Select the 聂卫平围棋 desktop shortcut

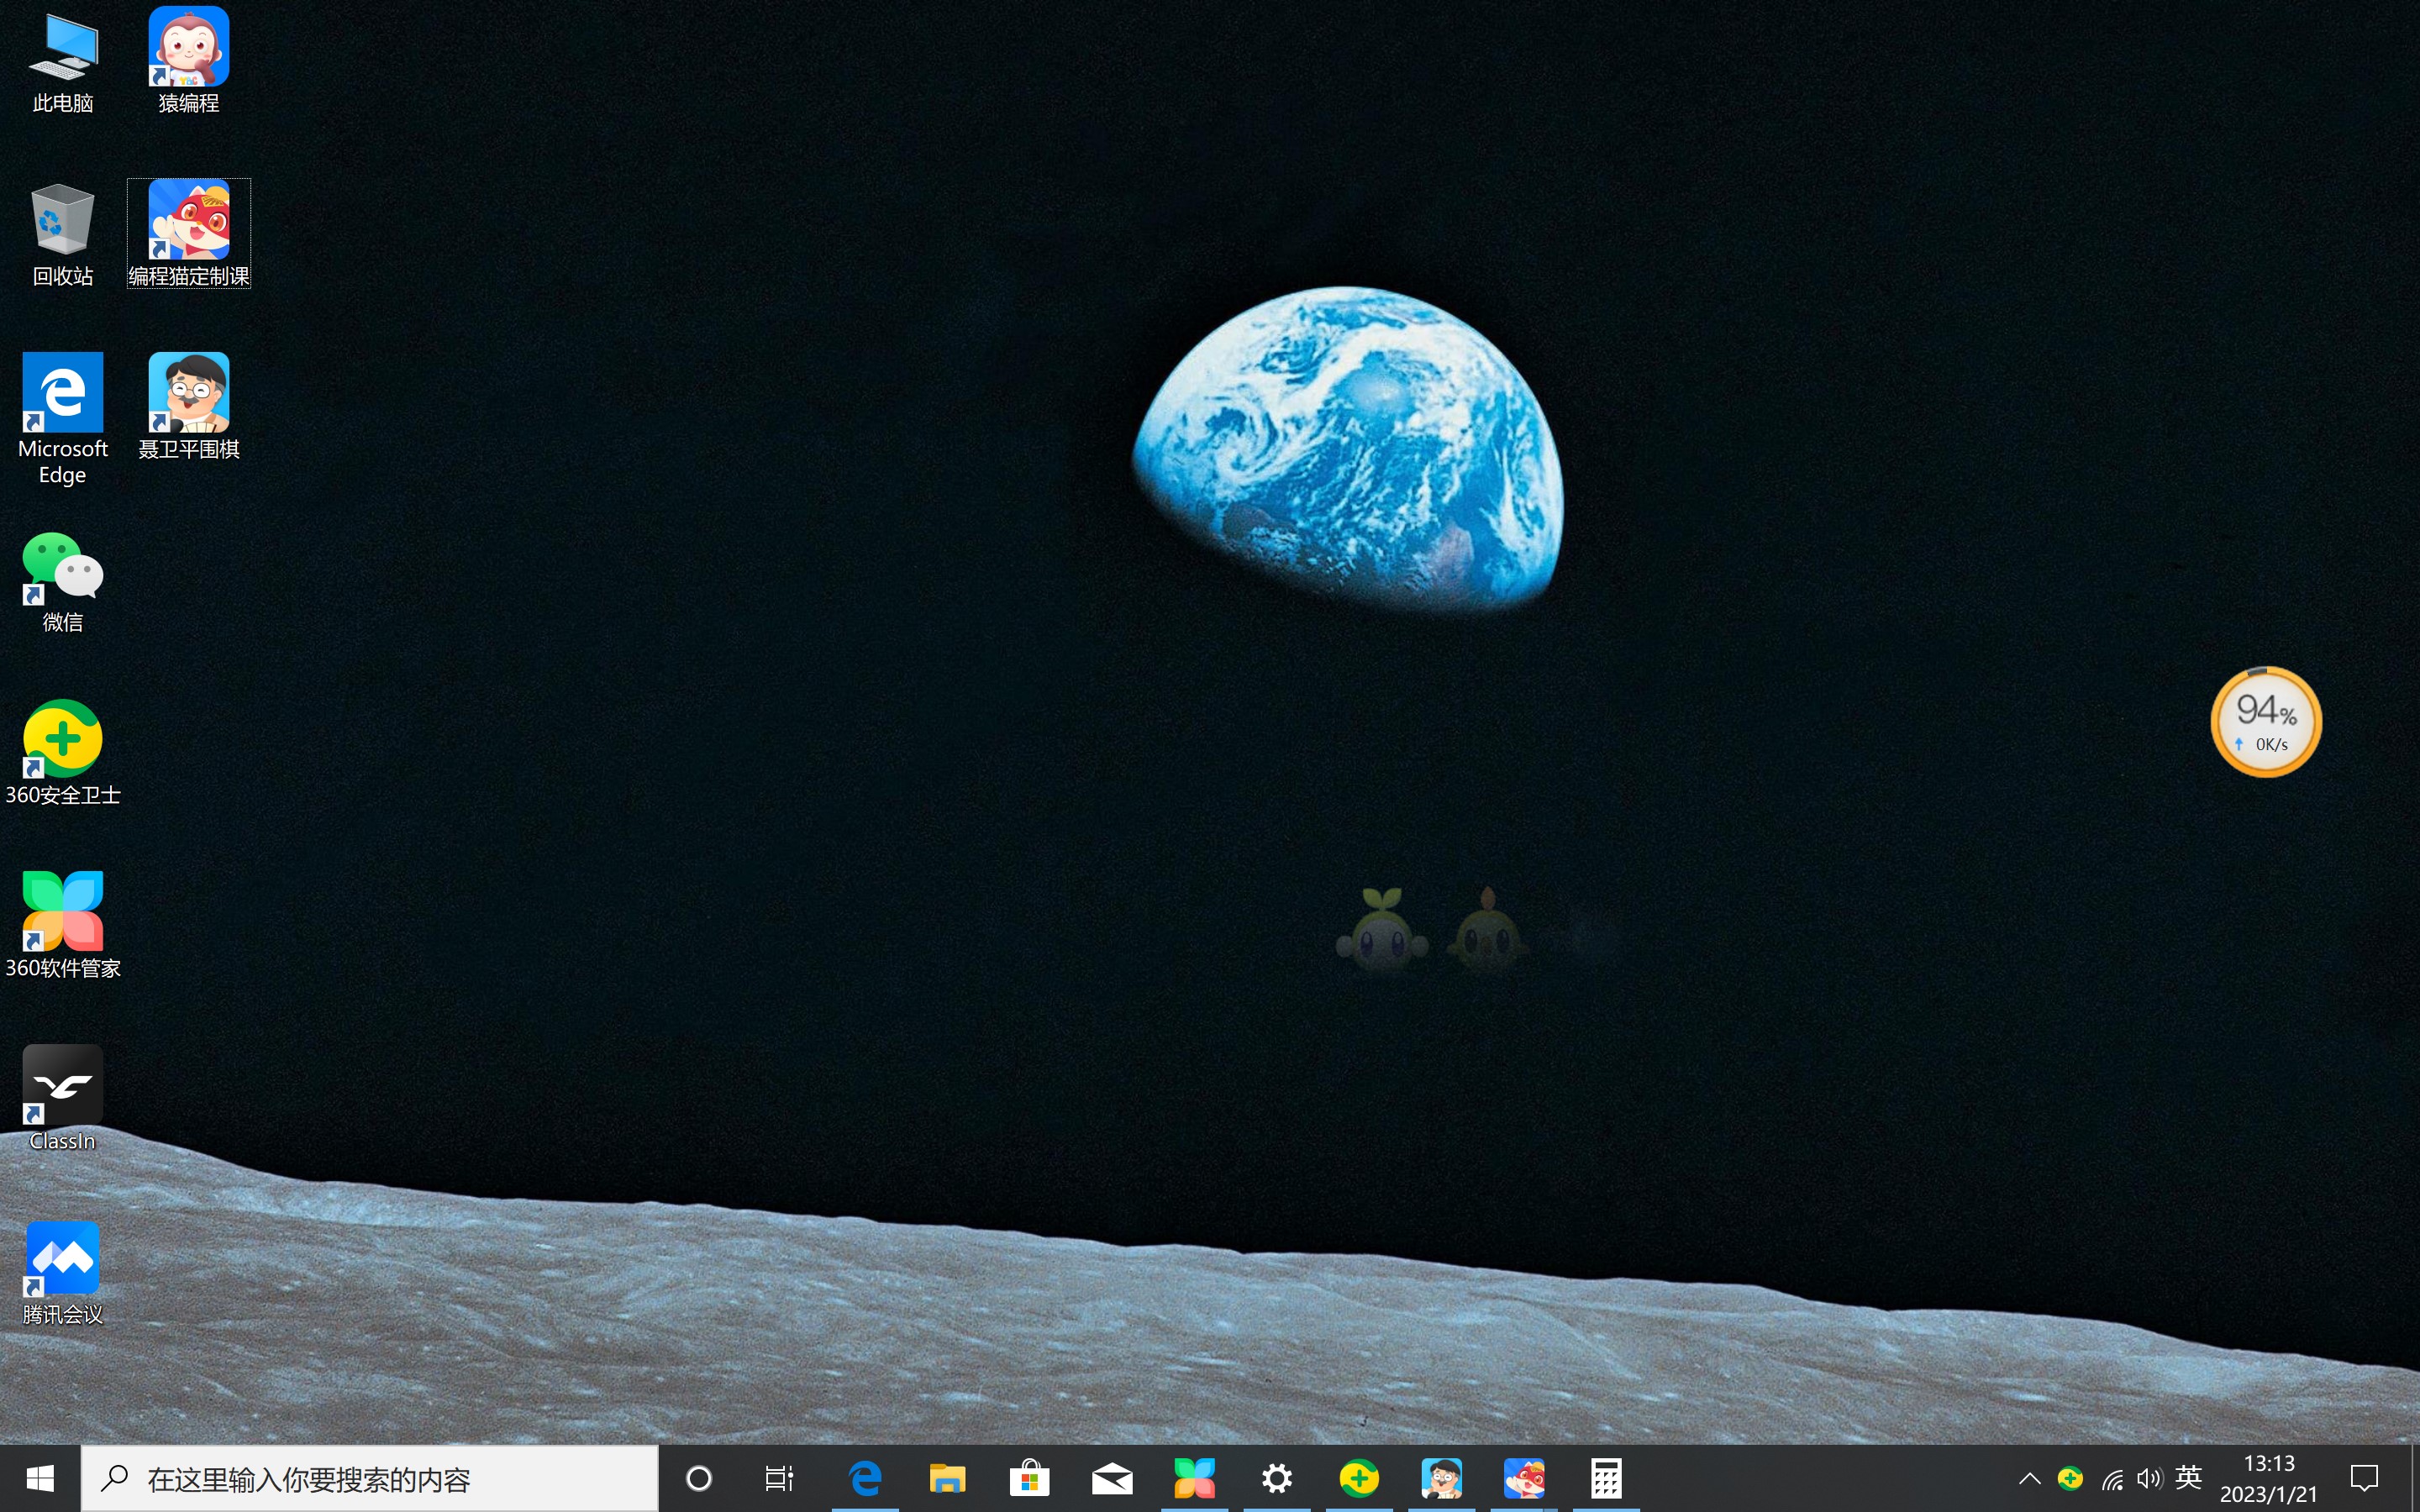[189, 406]
